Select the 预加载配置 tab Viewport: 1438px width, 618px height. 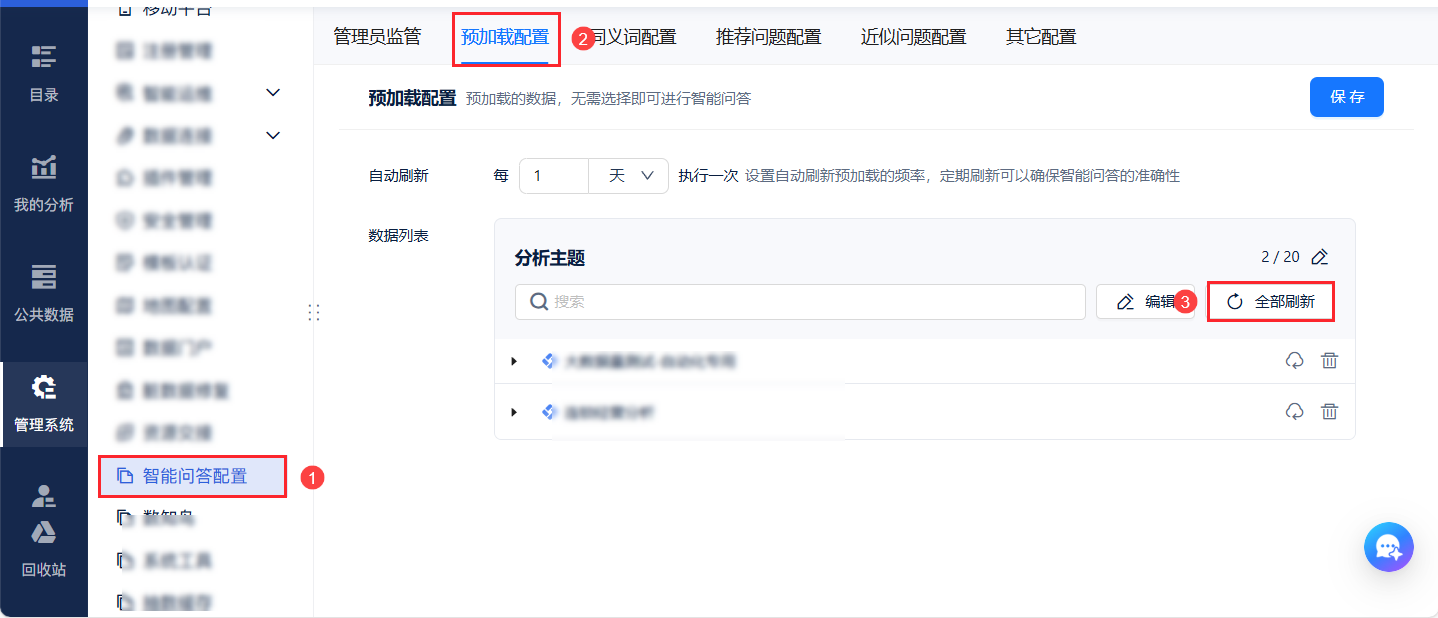click(x=505, y=38)
